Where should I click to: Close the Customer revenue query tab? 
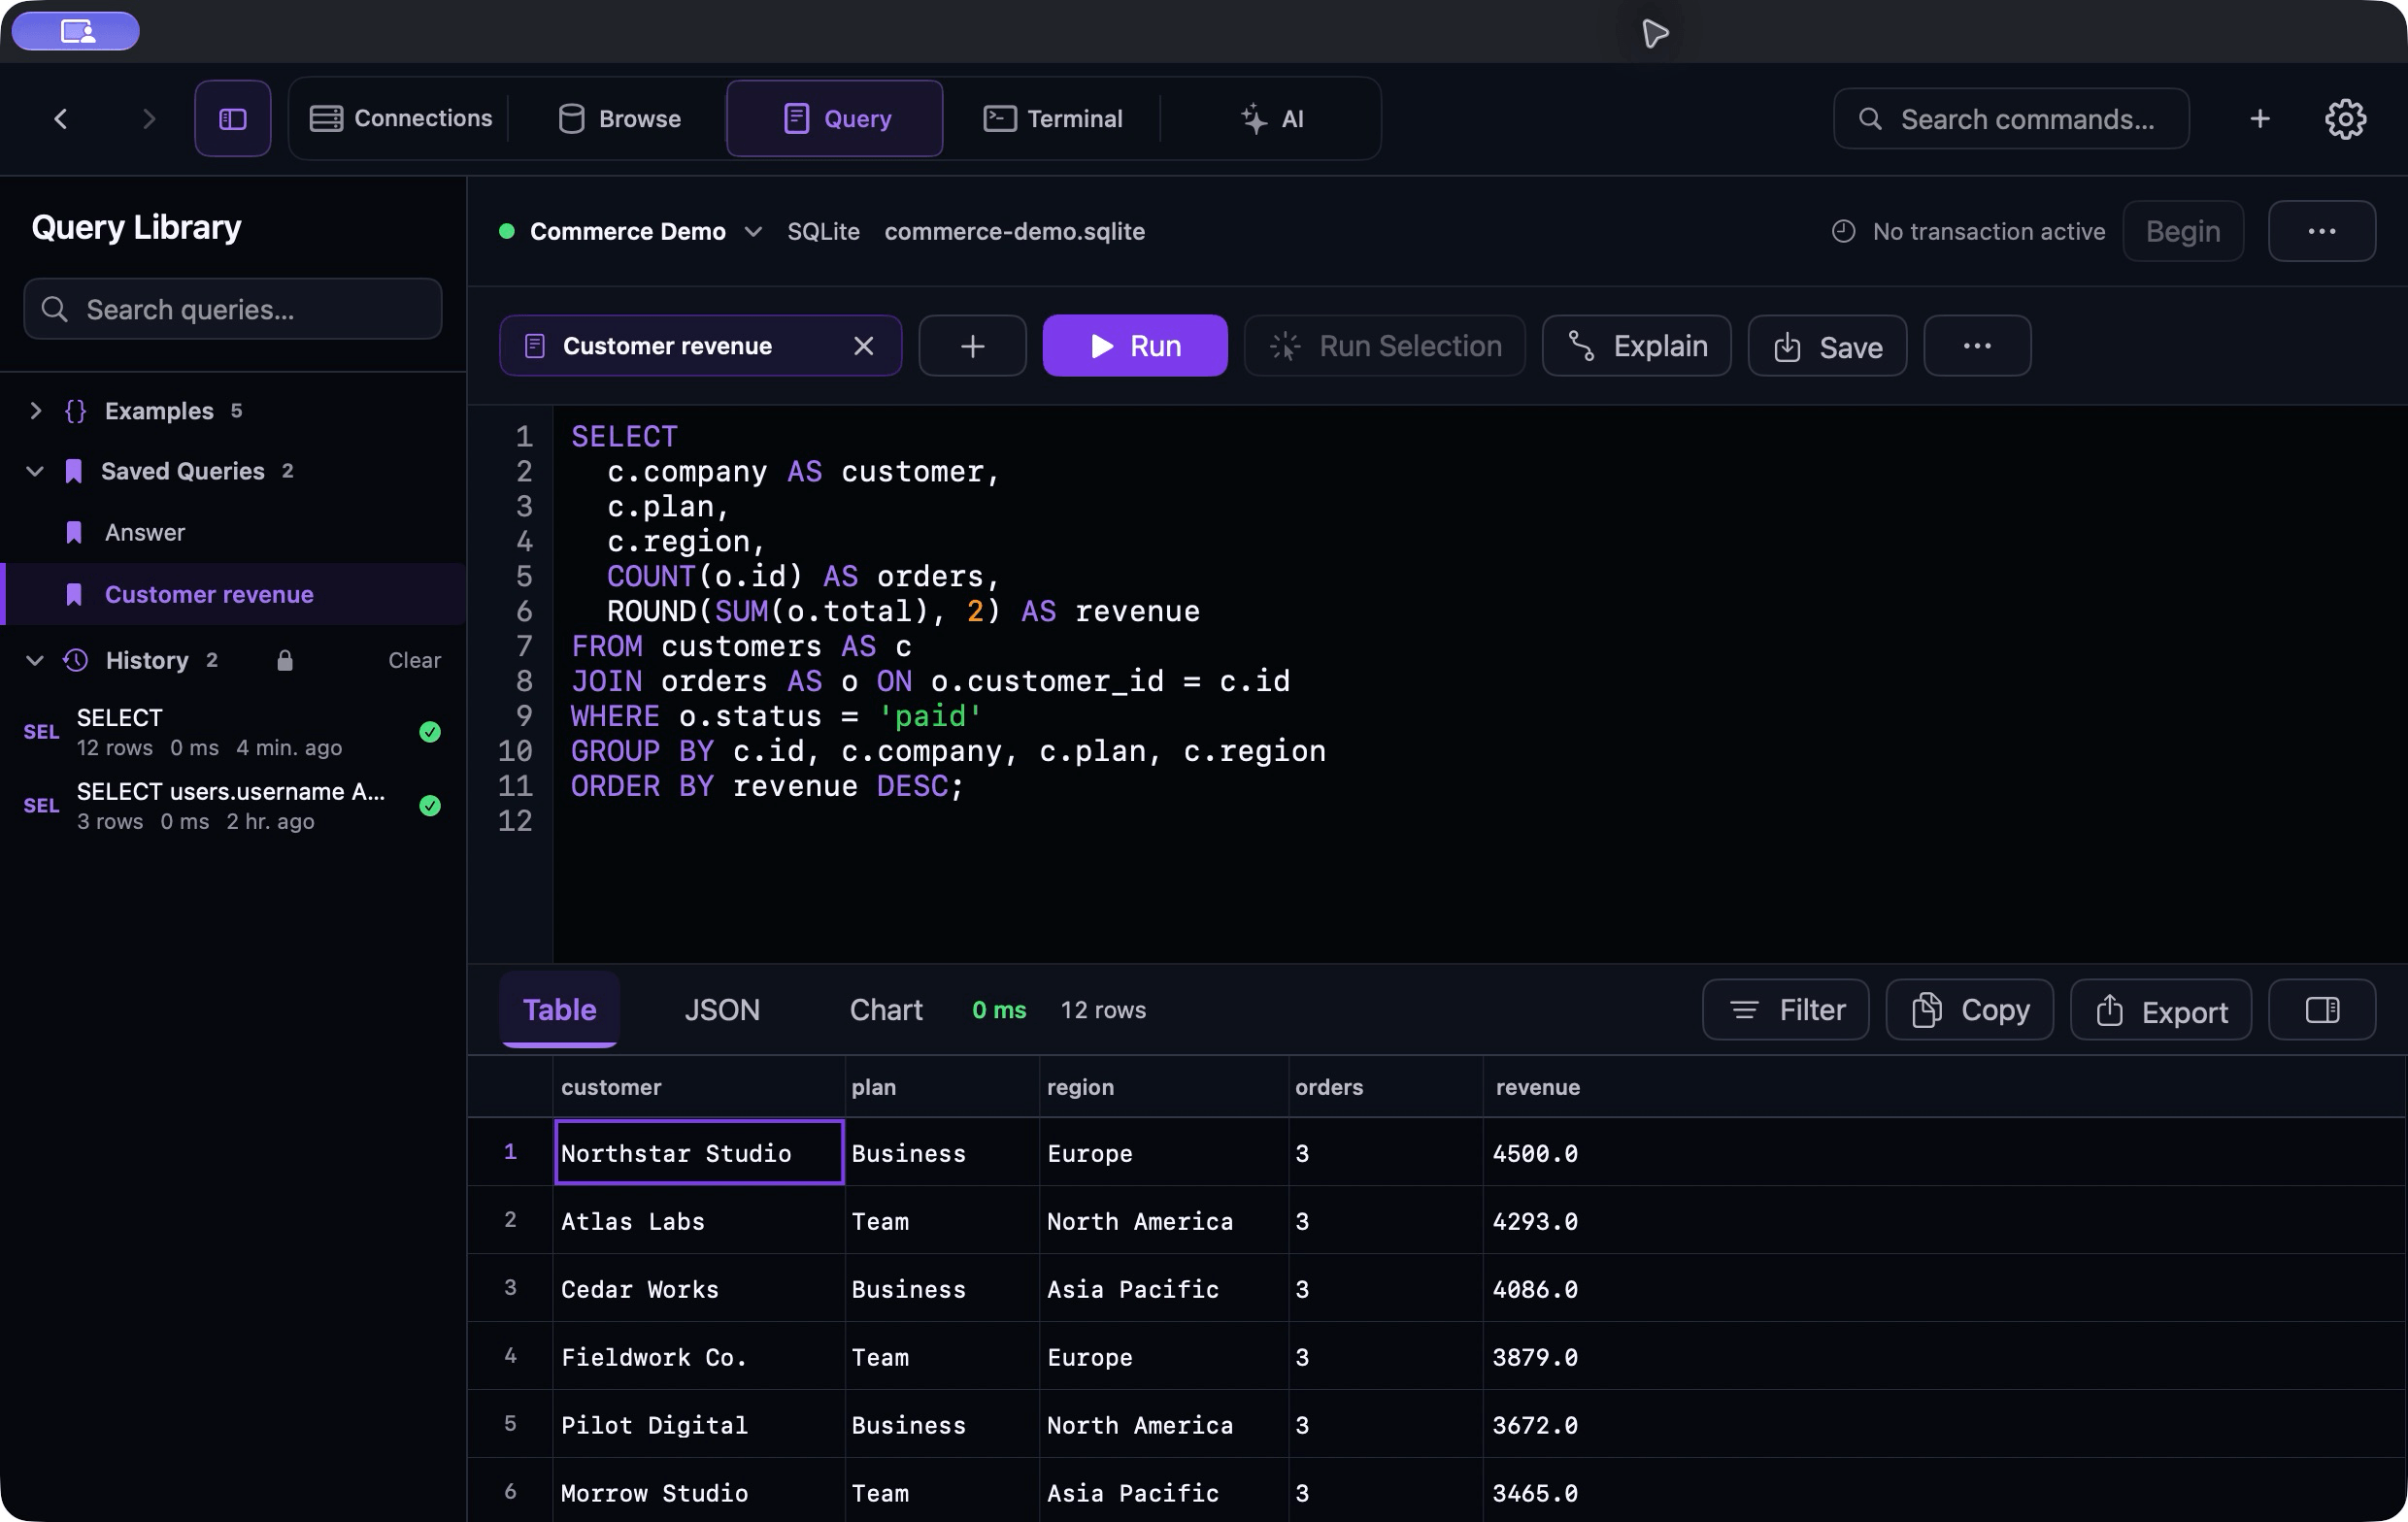863,346
